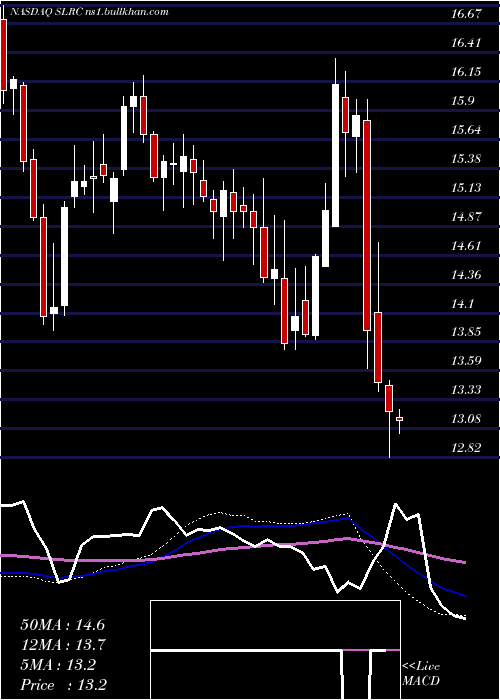
Task: Click the NASDAQ SLRC ns1.bullkhan.com header text
Action: [88, 12]
